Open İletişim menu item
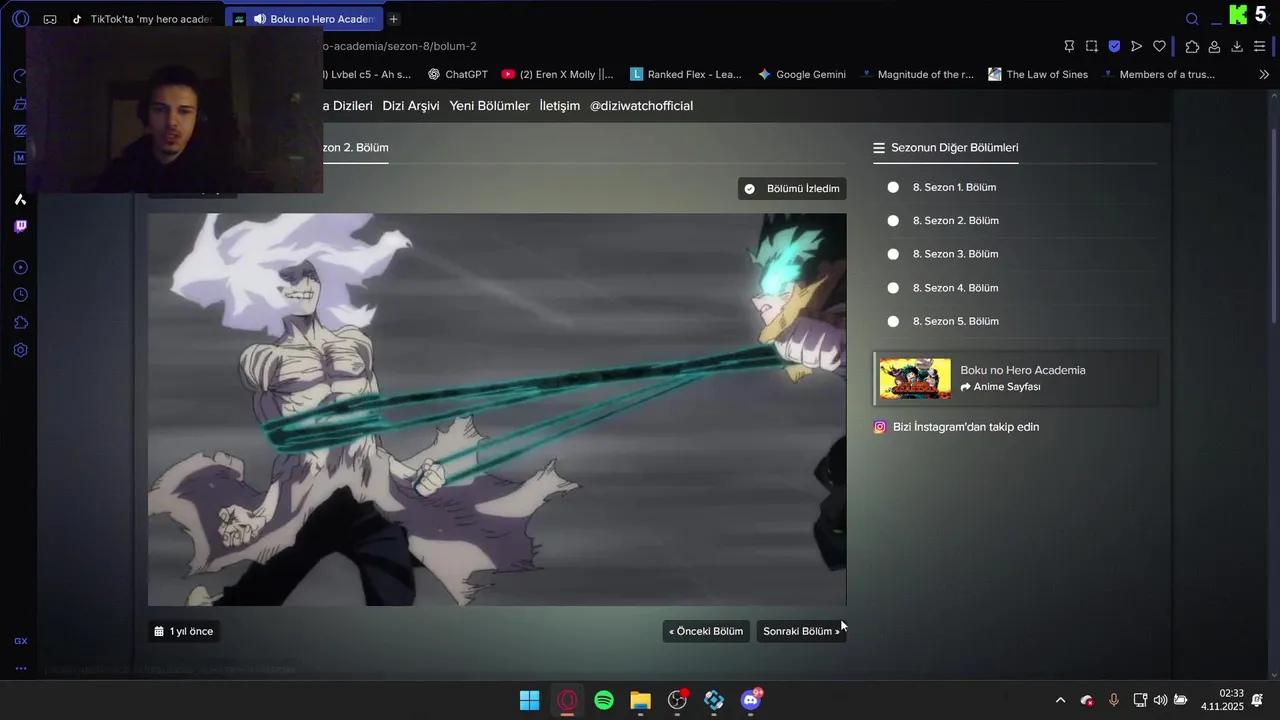 [x=559, y=106]
